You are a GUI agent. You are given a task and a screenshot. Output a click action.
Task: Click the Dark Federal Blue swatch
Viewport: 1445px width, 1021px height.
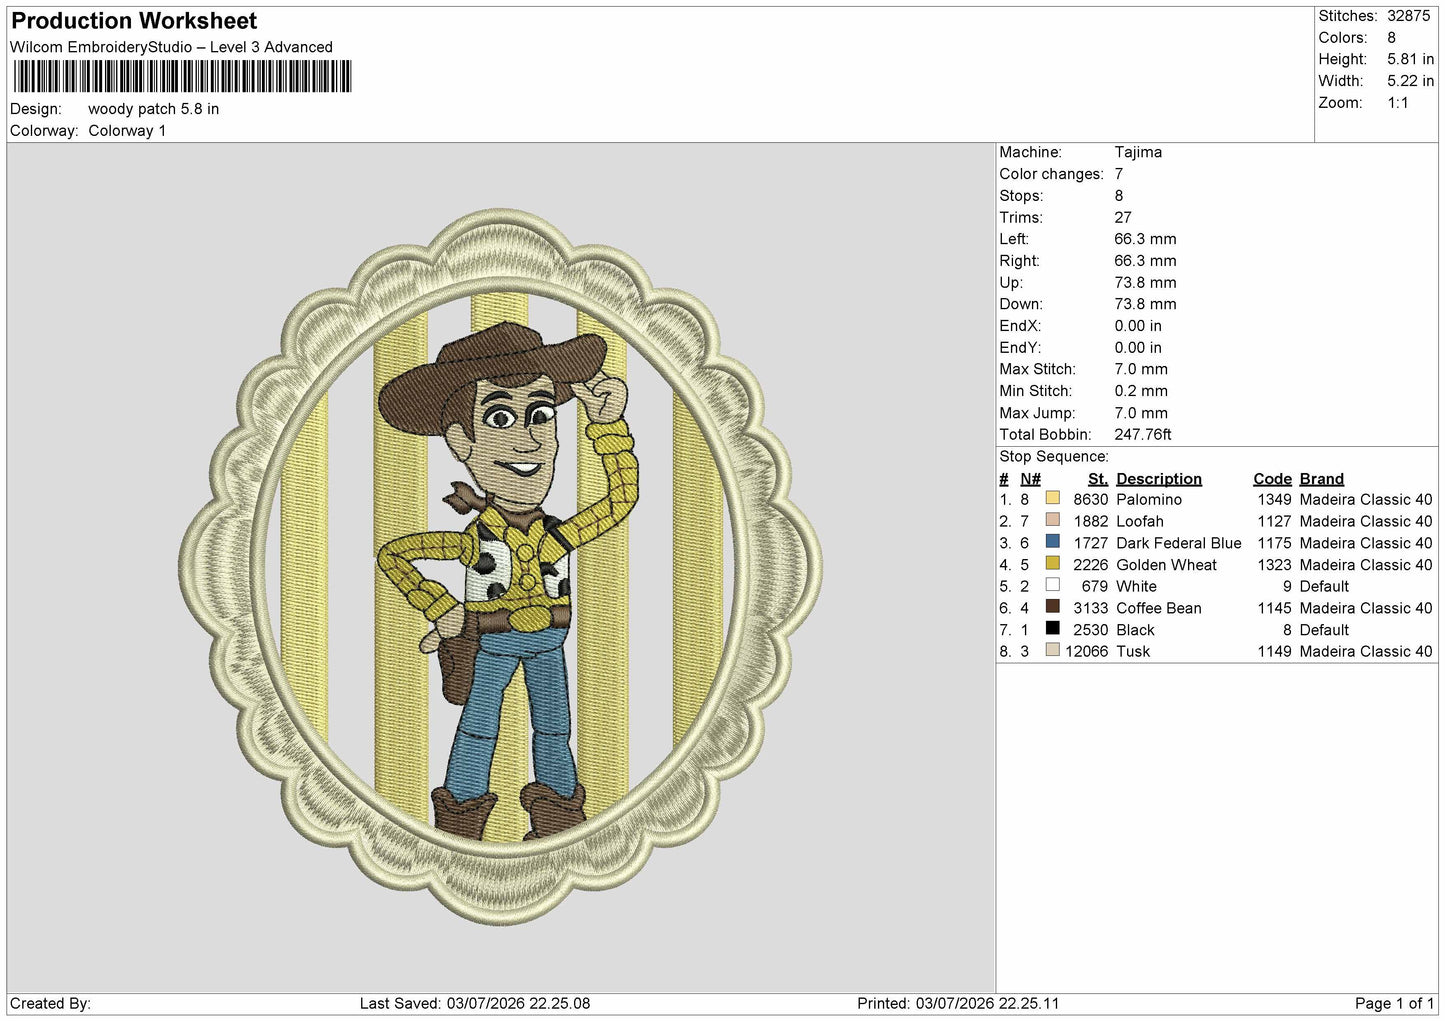(x=1052, y=542)
